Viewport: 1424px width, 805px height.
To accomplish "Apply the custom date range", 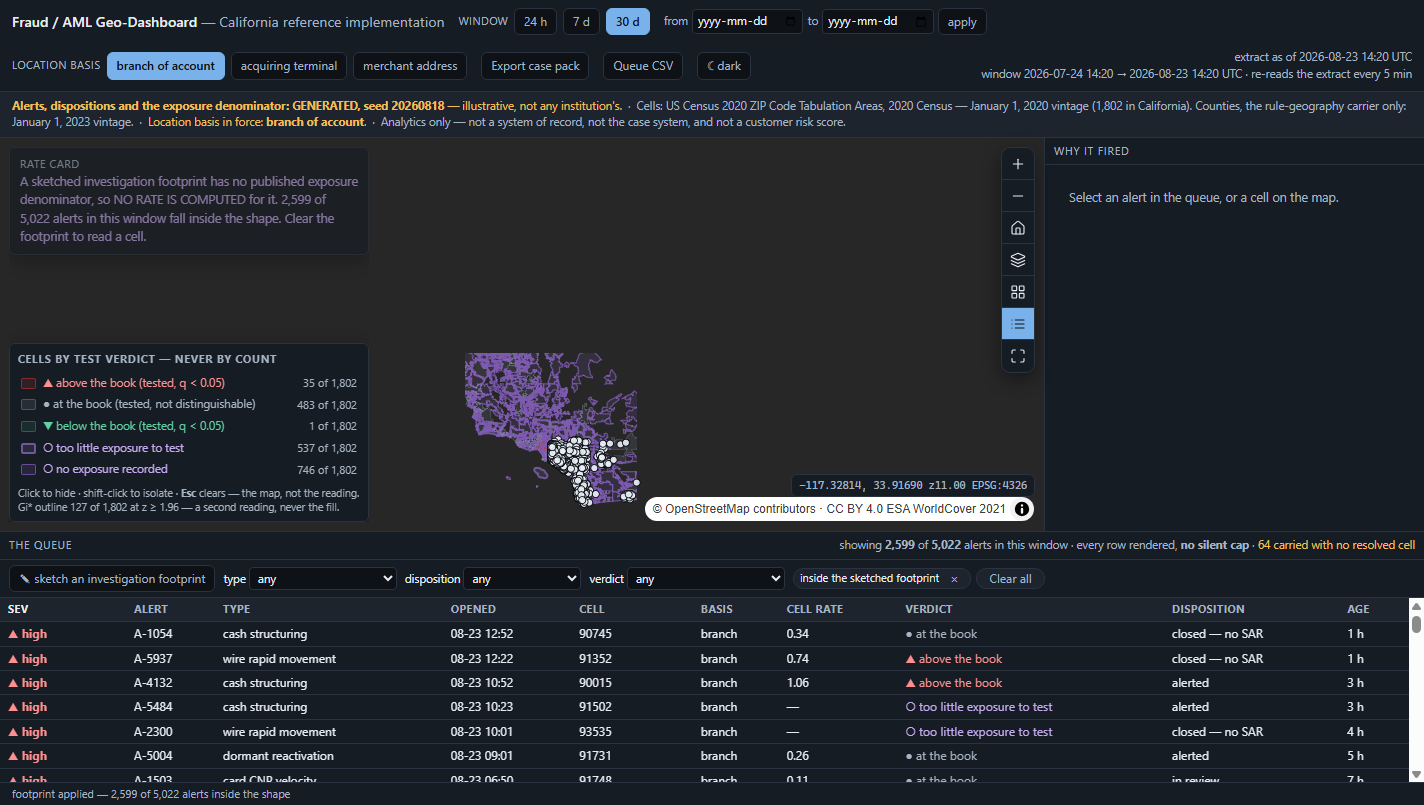I will 962,22.
